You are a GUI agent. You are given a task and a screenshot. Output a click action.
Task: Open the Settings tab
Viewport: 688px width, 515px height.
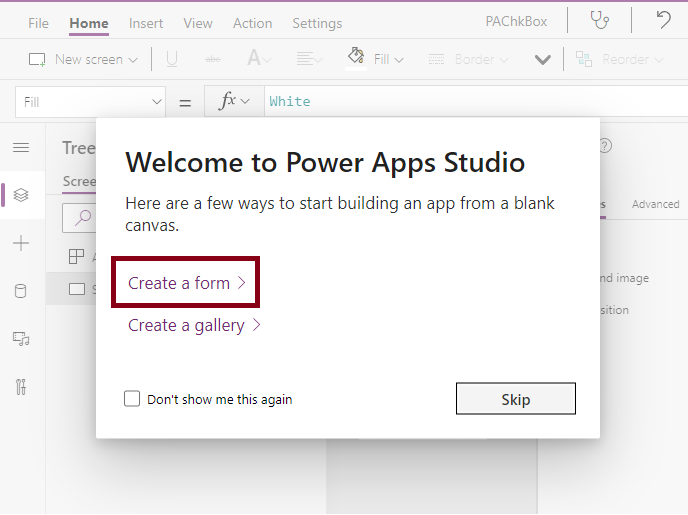click(317, 23)
